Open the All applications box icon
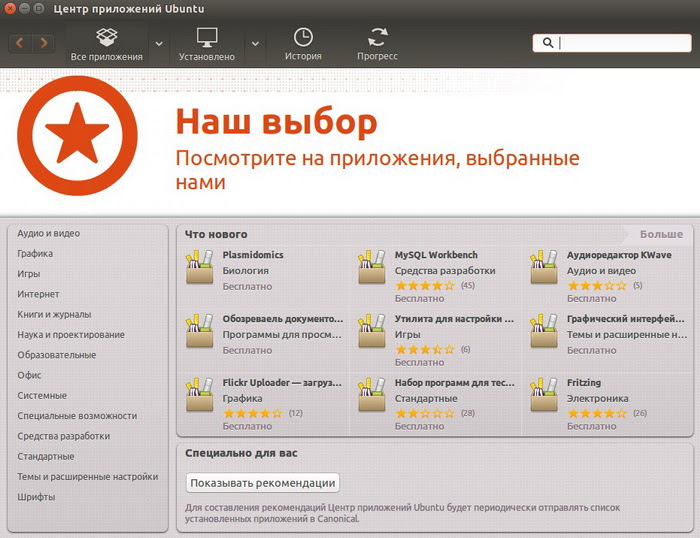700x538 pixels. 107,37
